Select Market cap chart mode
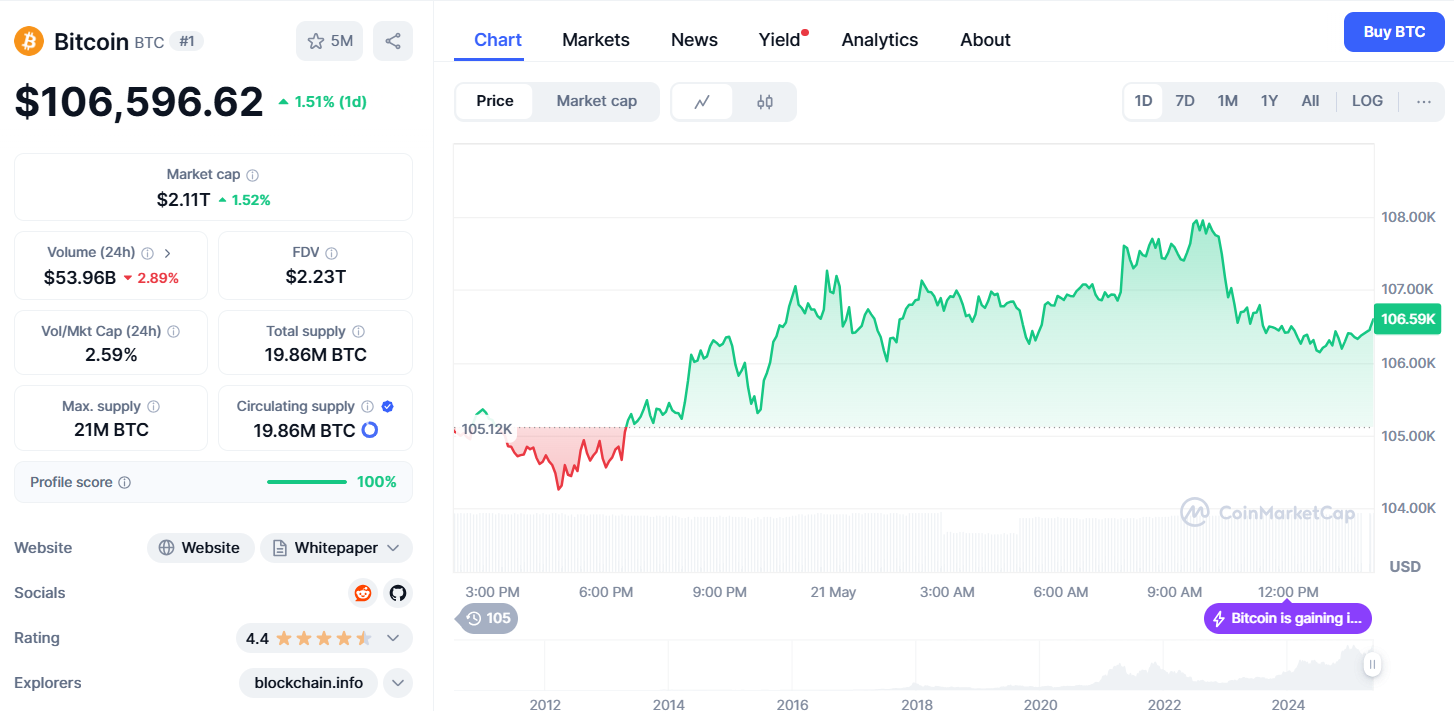This screenshot has height=711, width=1454. (597, 101)
